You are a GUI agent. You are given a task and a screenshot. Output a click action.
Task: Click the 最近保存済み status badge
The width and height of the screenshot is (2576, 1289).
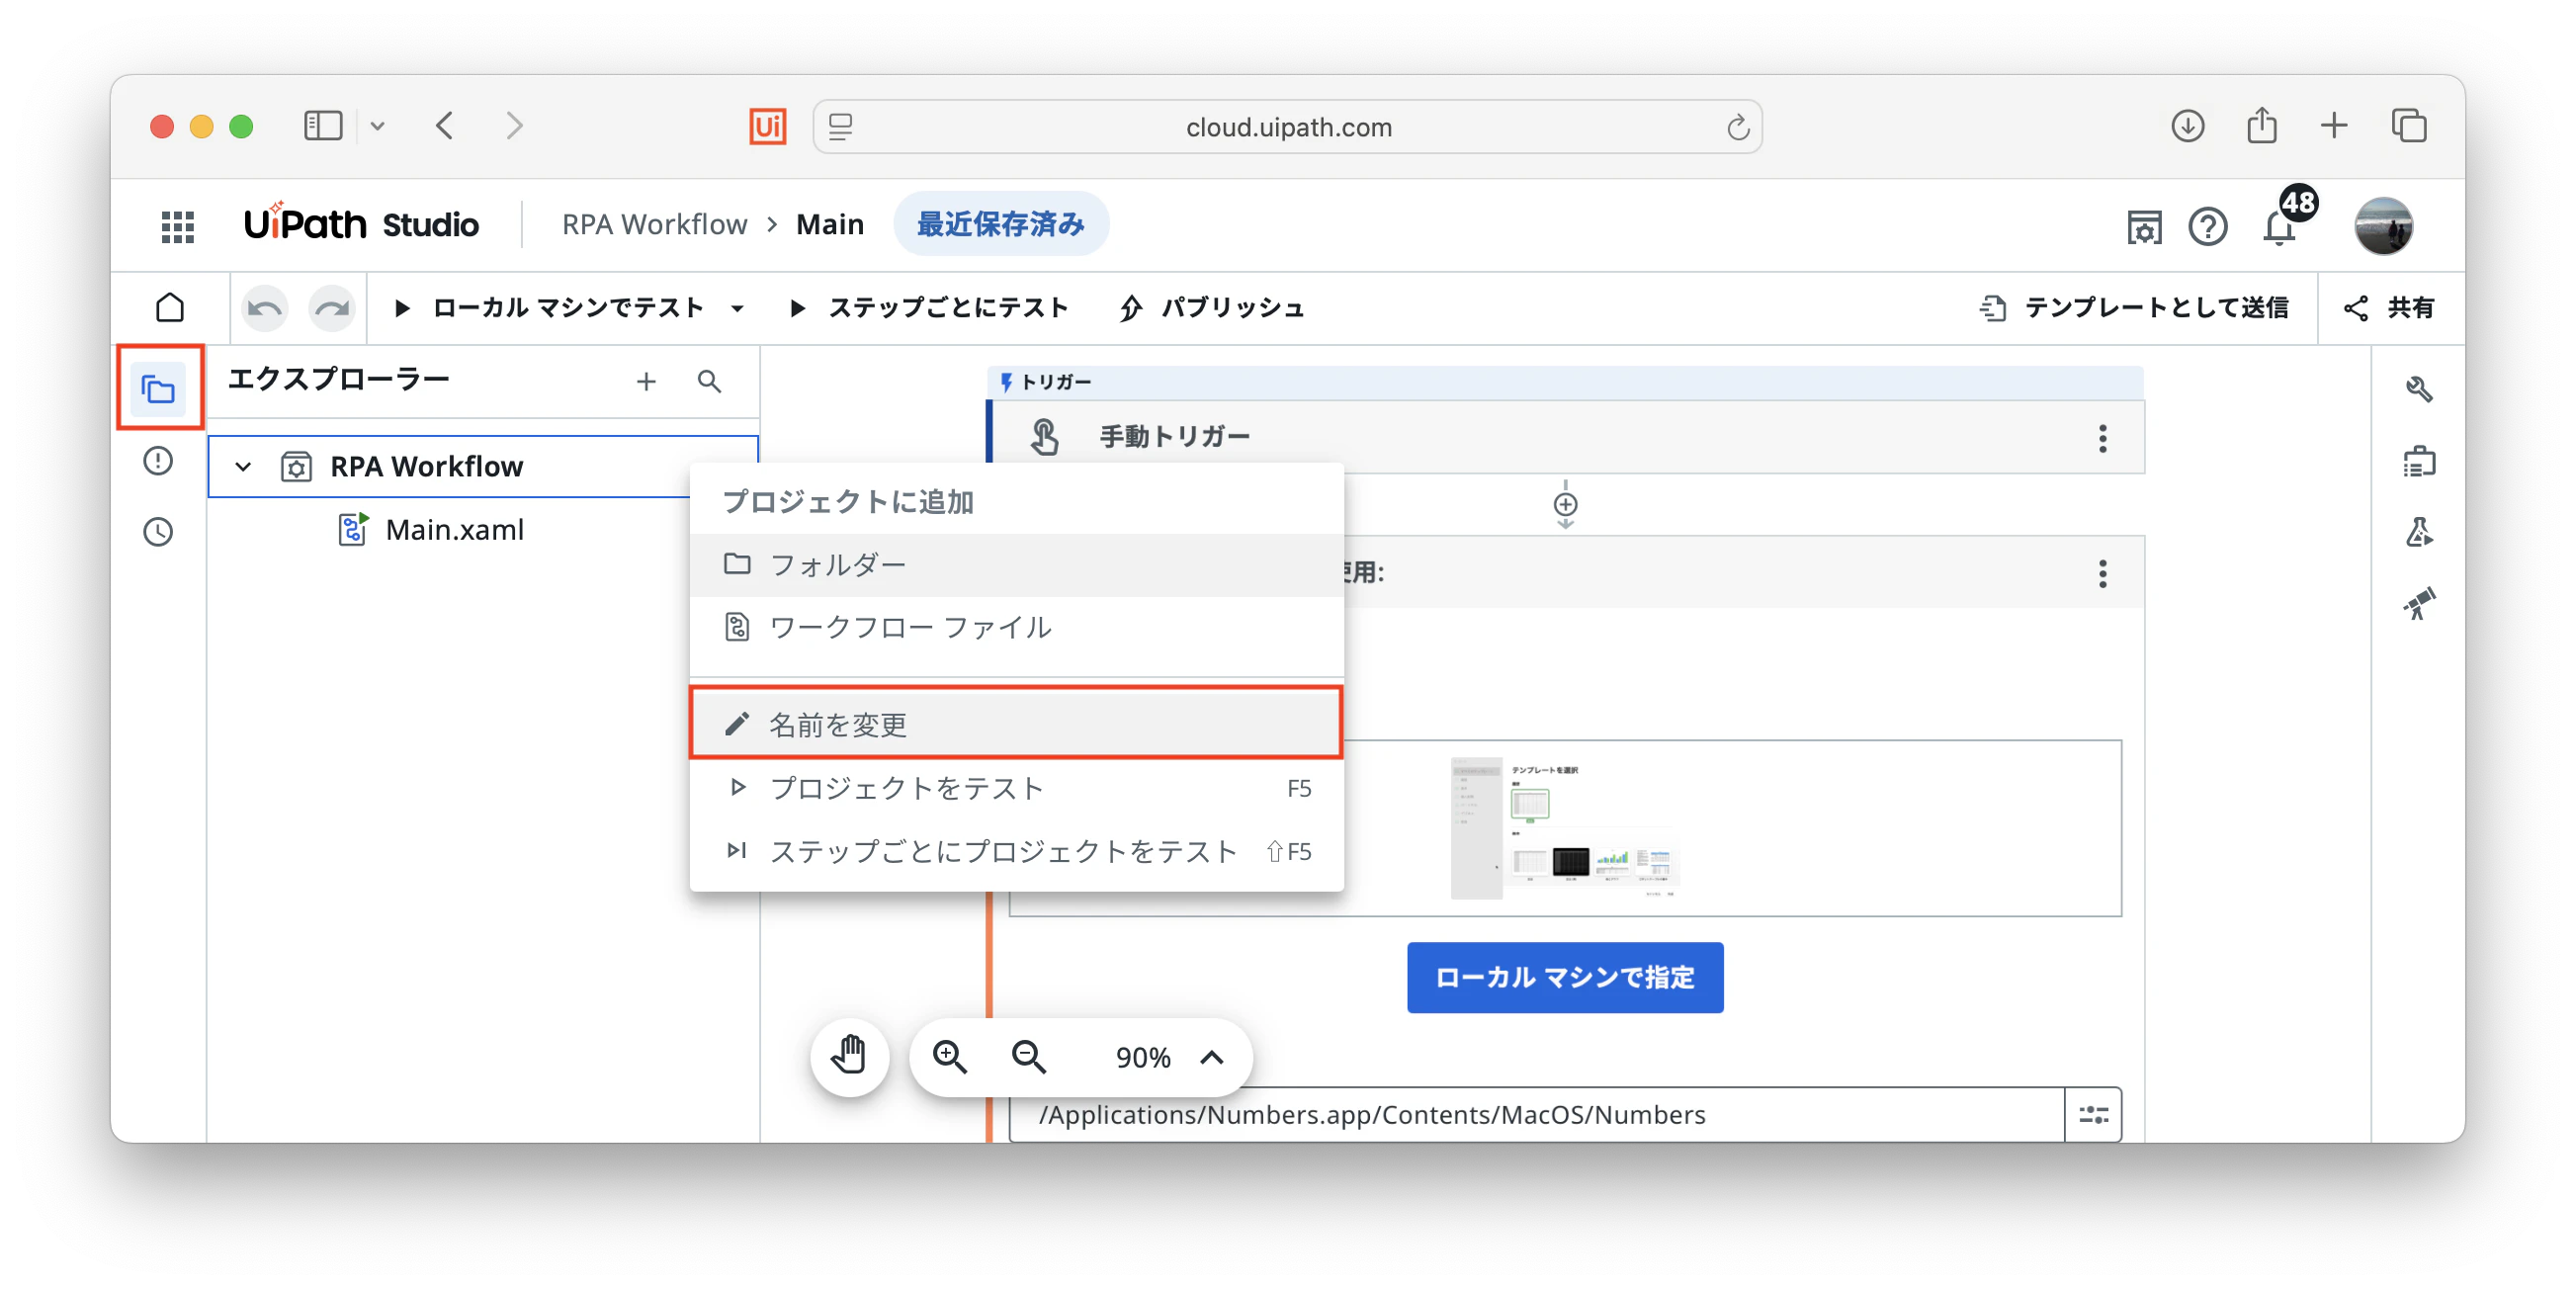click(x=1000, y=225)
